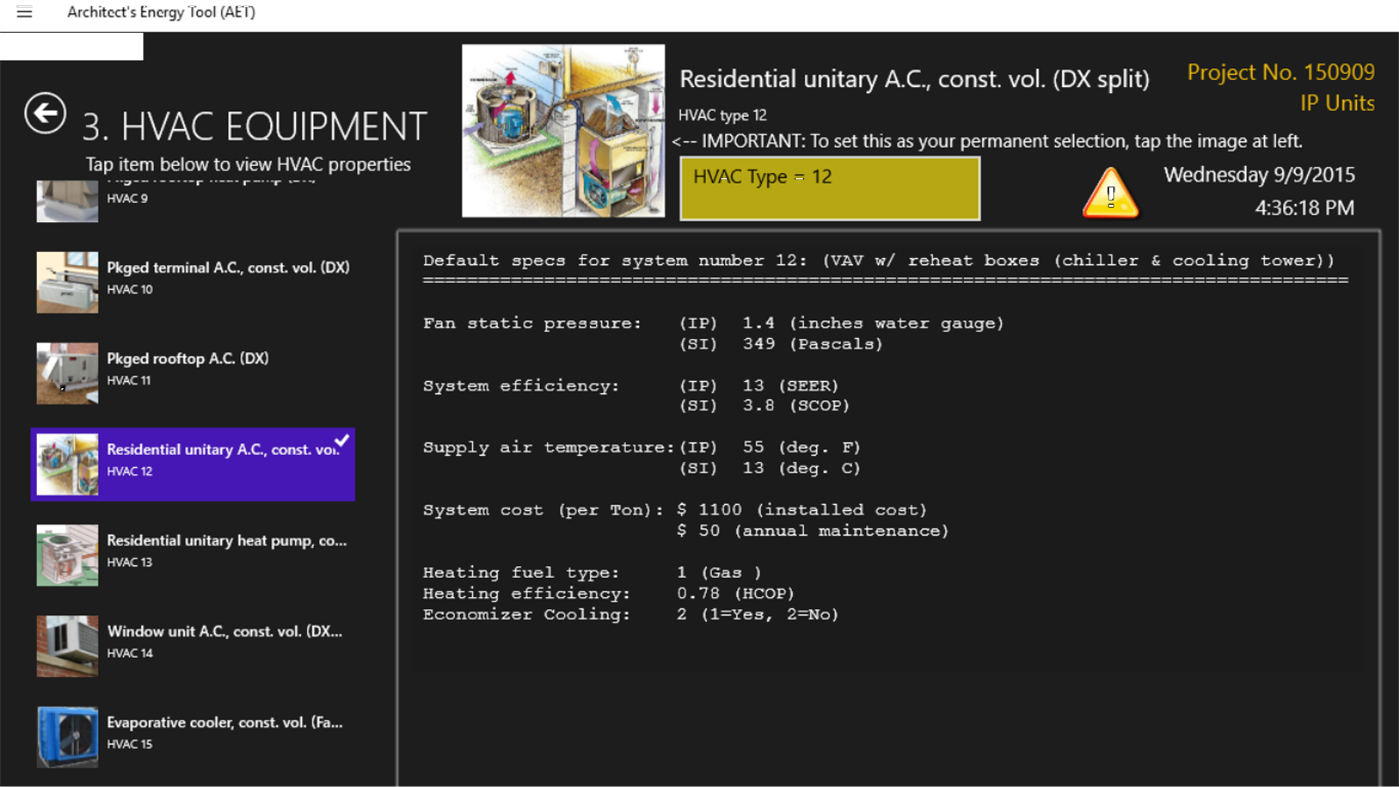Image resolution: width=1399 pixels, height=787 pixels.
Task: Click the Window unit A.C. thumbnail icon
Action: [66, 645]
